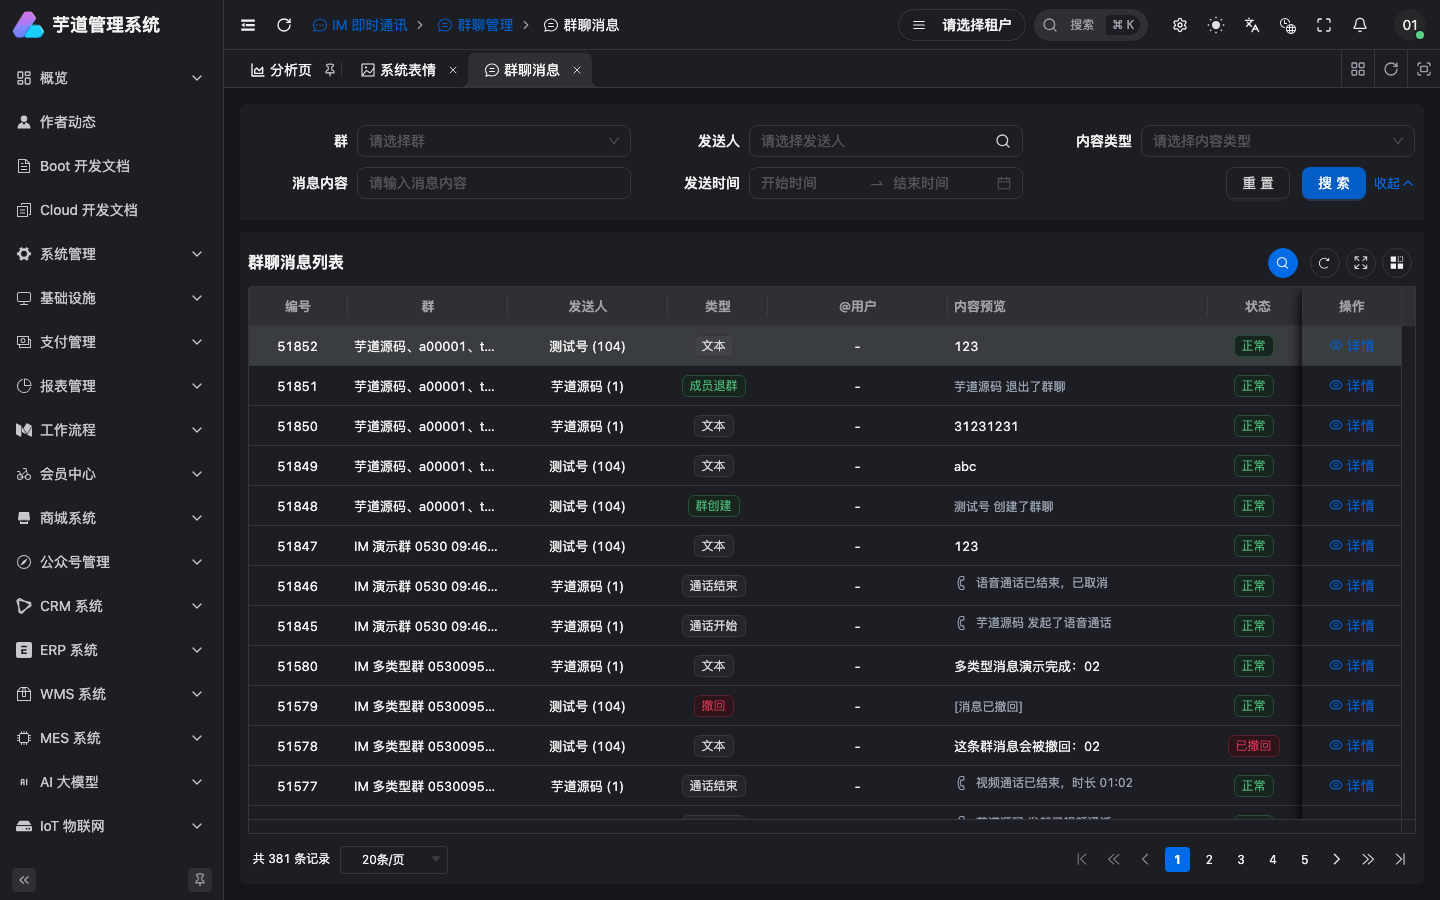The image size is (1440, 900).
Task: Expand the IoT 物联网 sidebar menu
Action: pos(111,826)
